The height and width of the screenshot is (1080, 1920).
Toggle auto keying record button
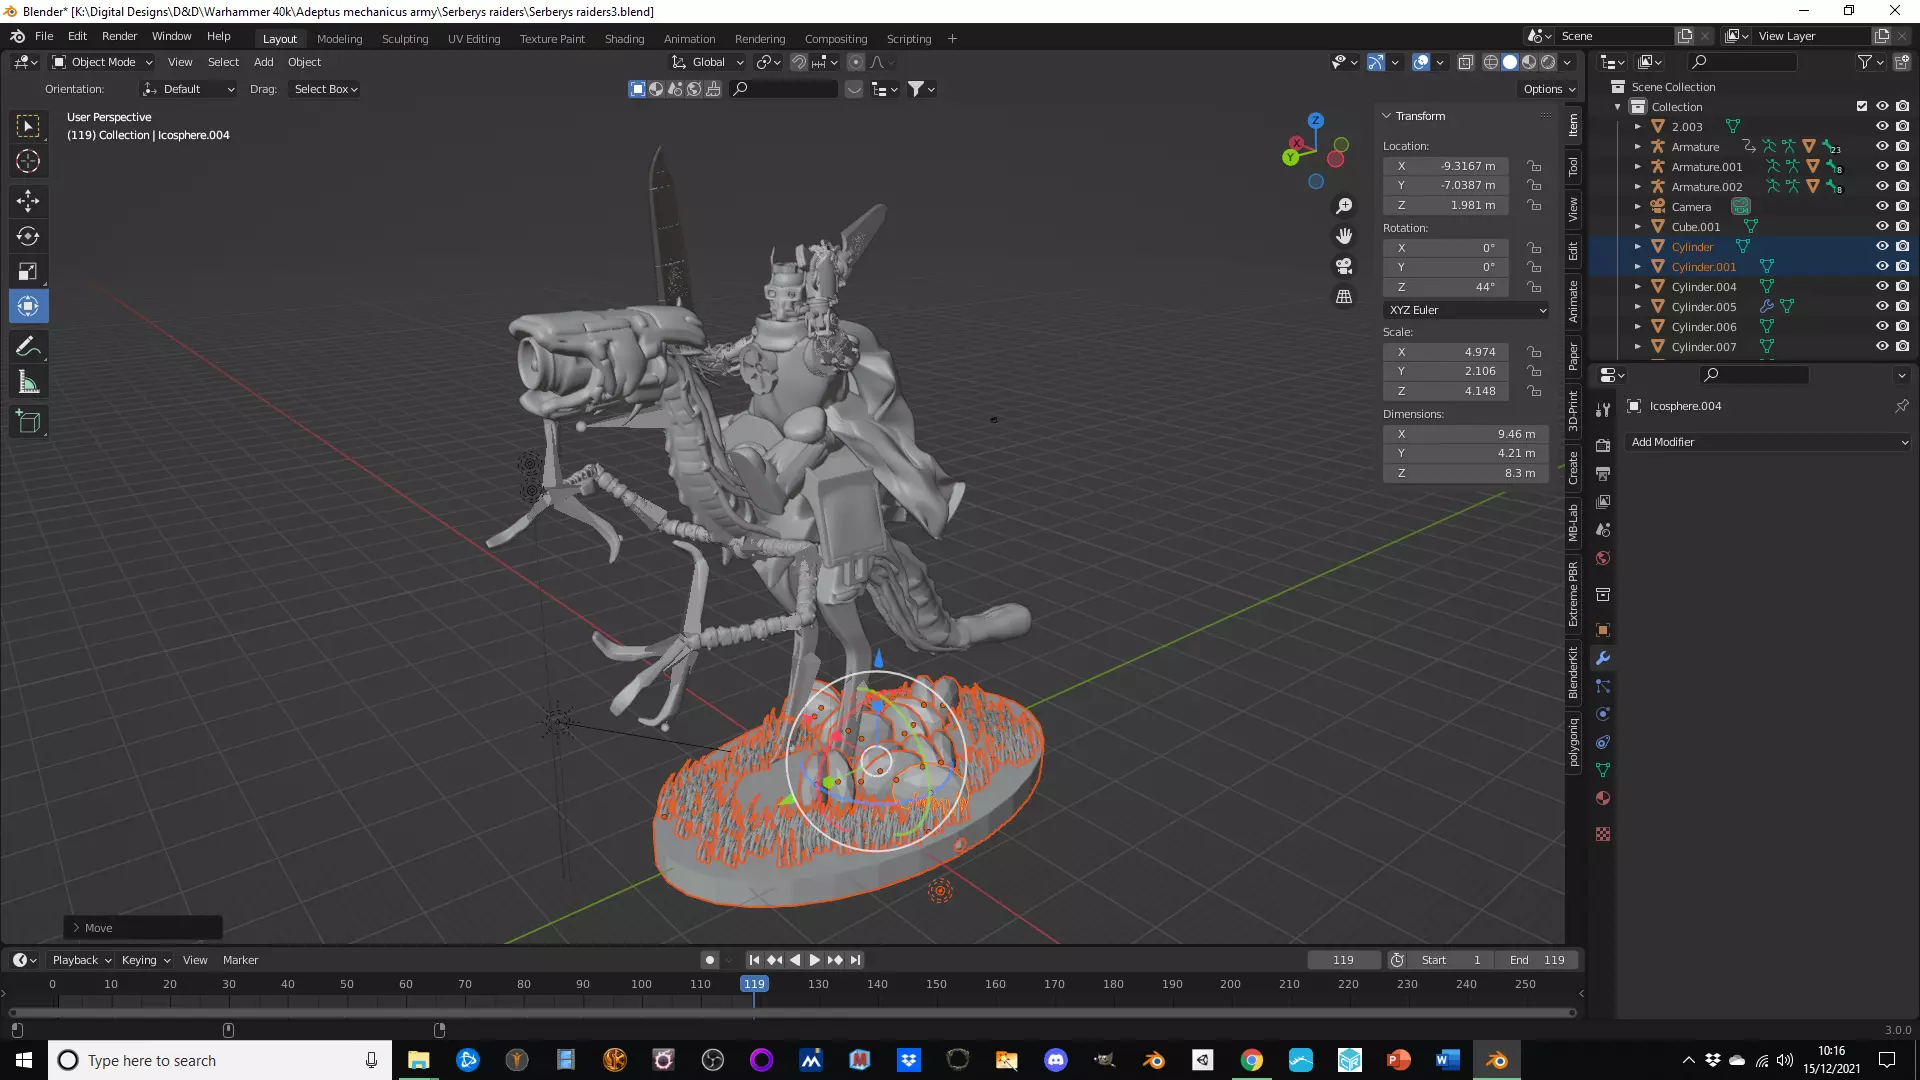coord(709,960)
